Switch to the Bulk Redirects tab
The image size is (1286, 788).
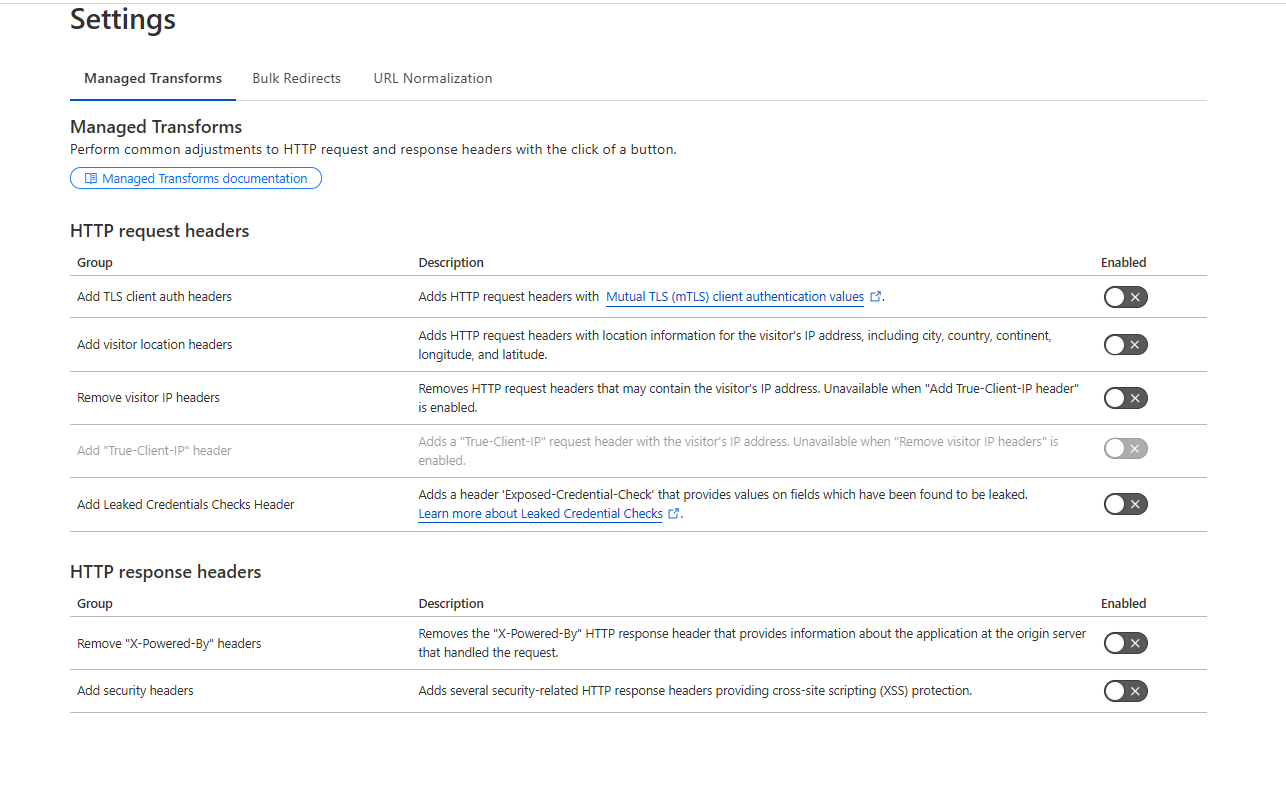click(296, 78)
